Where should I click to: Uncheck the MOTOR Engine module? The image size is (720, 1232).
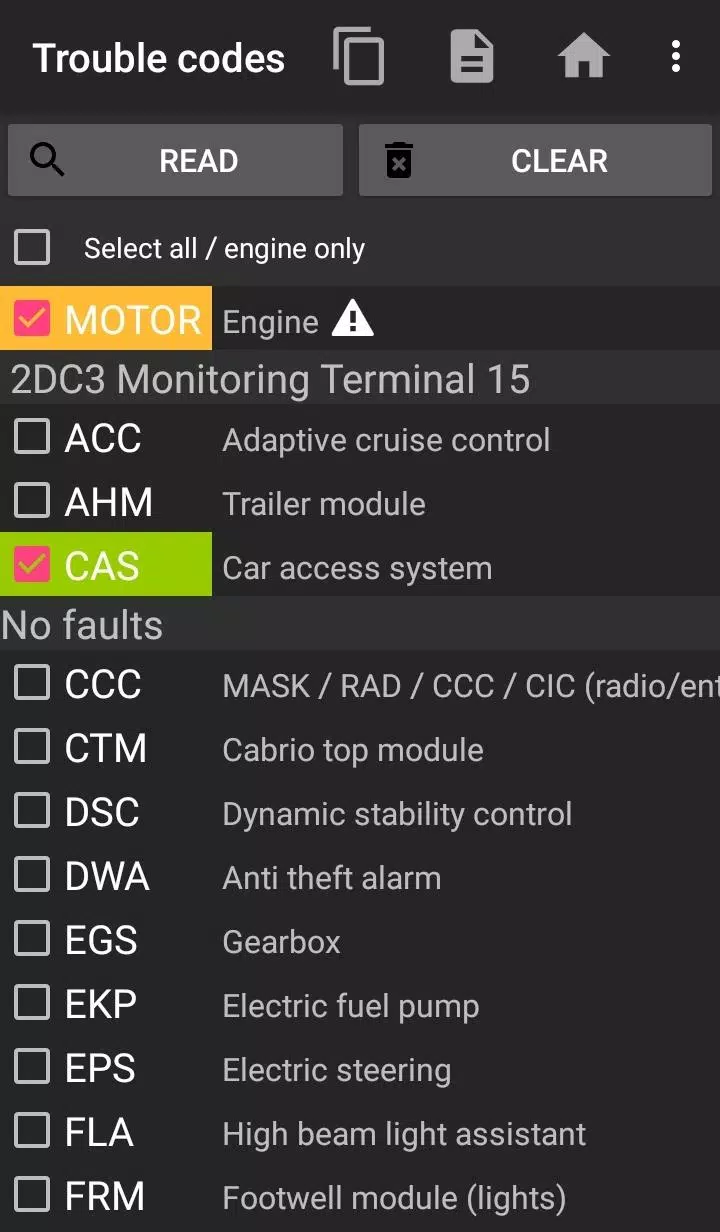(x=31, y=318)
